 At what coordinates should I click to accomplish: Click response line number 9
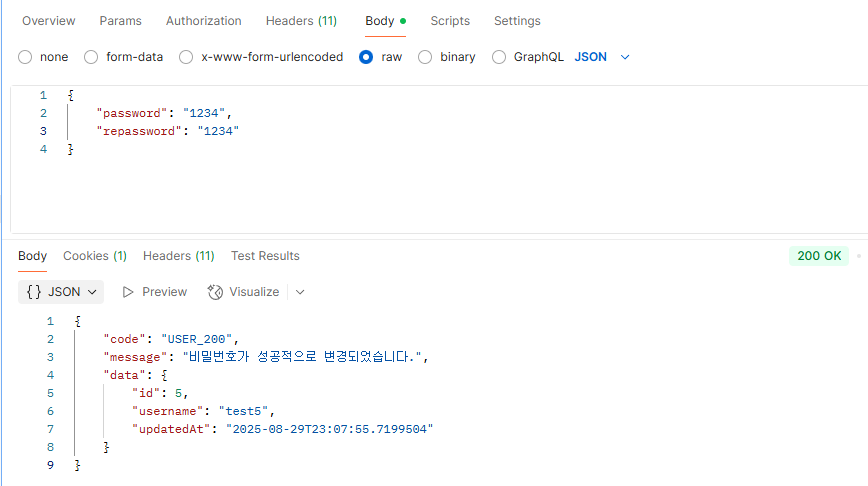[50, 465]
